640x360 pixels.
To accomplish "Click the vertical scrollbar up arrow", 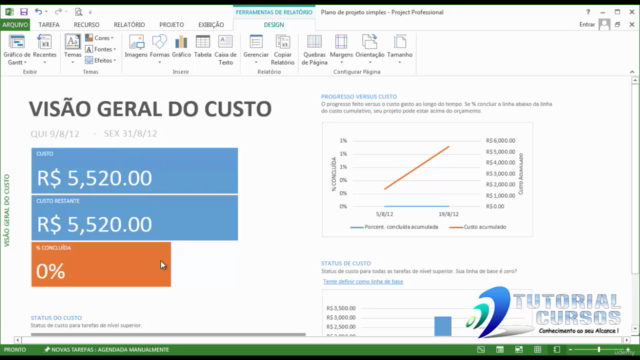I will (x=635, y=80).
